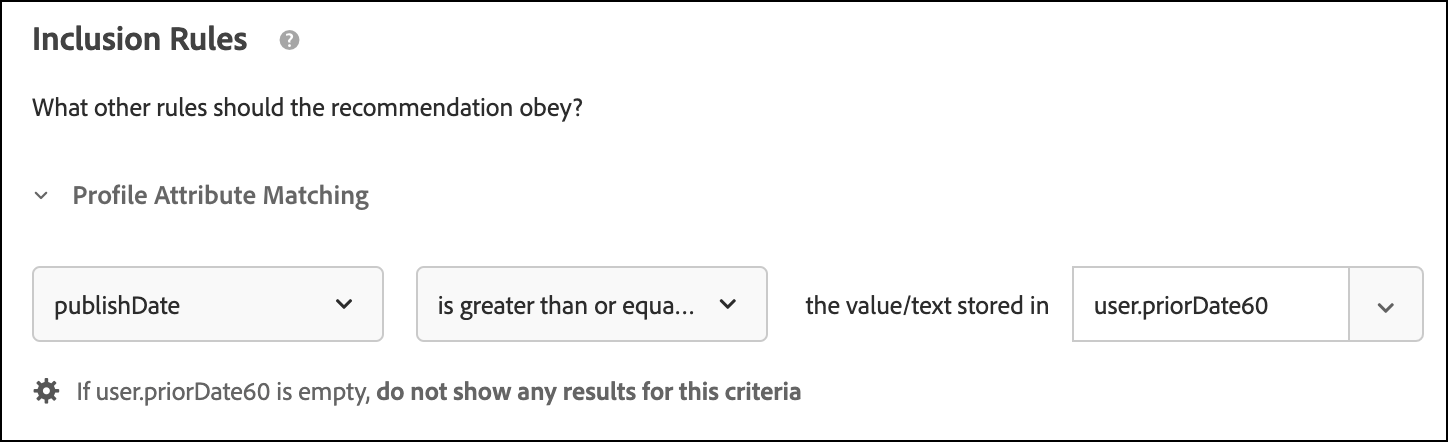Image resolution: width=1448 pixels, height=442 pixels.
Task: Click "What other rules should the recommendation obey?"
Action: [x=308, y=106]
